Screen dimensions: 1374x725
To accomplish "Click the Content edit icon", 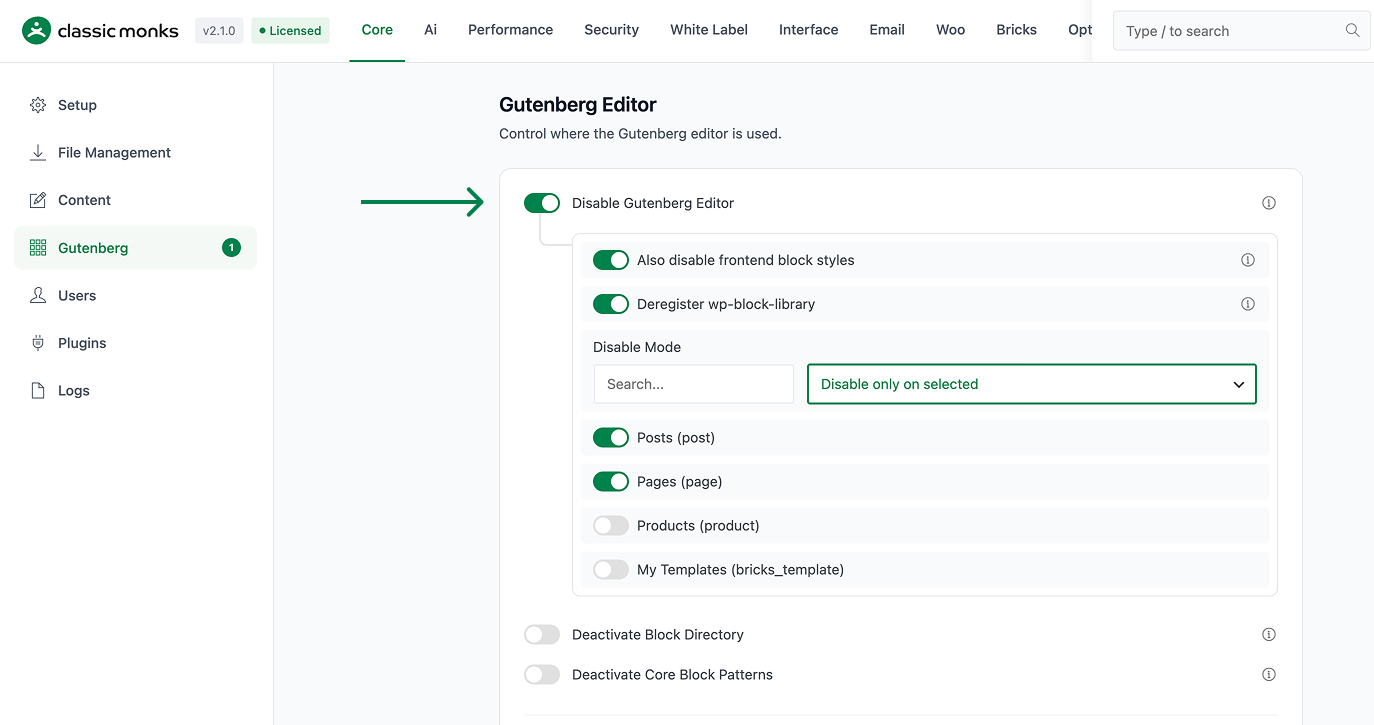I will click(x=38, y=200).
